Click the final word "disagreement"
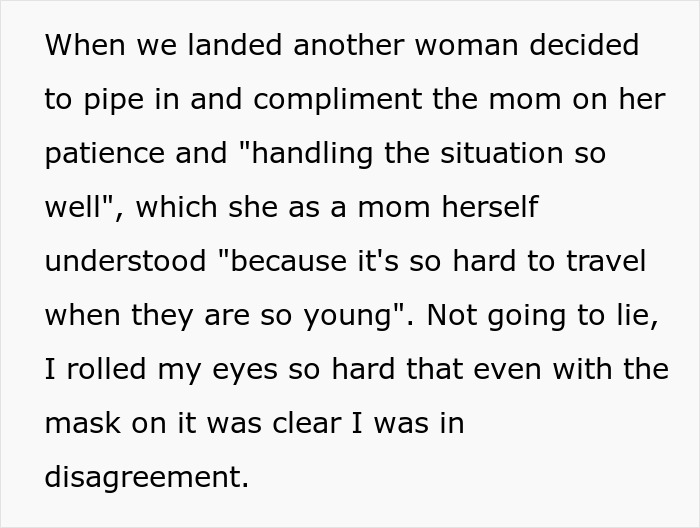The image size is (700, 528). [x=146, y=478]
